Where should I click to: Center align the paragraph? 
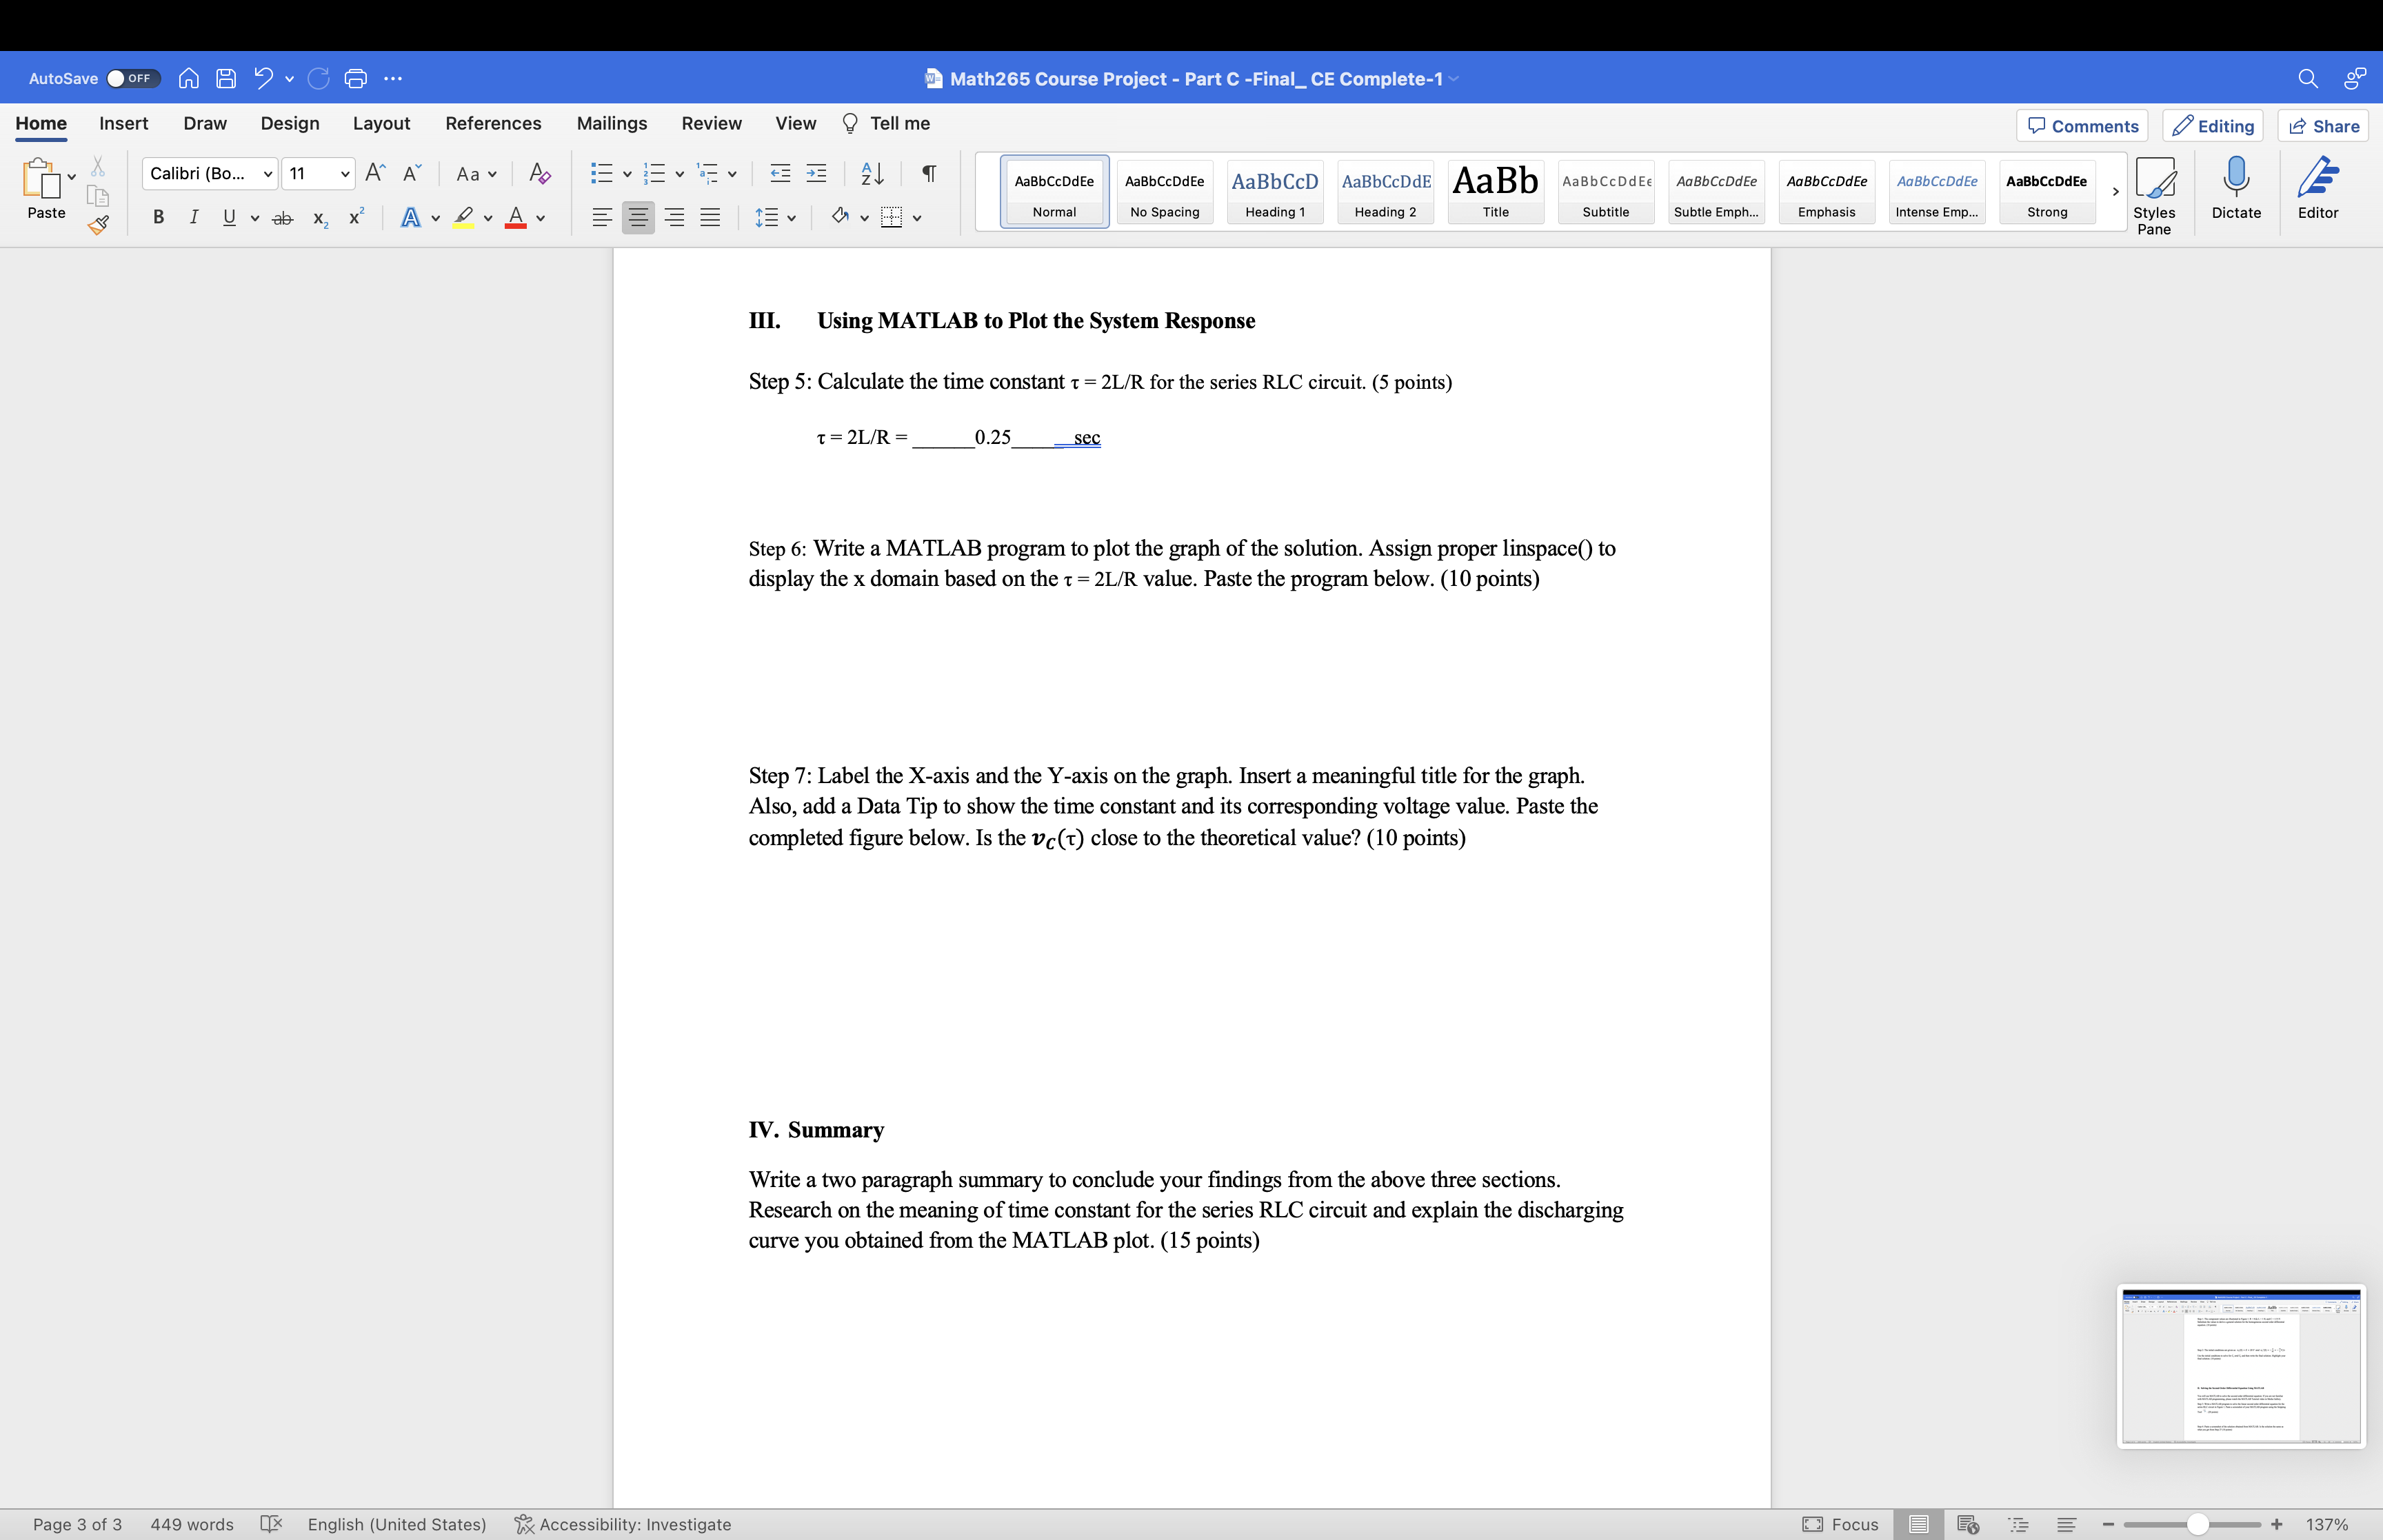click(x=638, y=217)
